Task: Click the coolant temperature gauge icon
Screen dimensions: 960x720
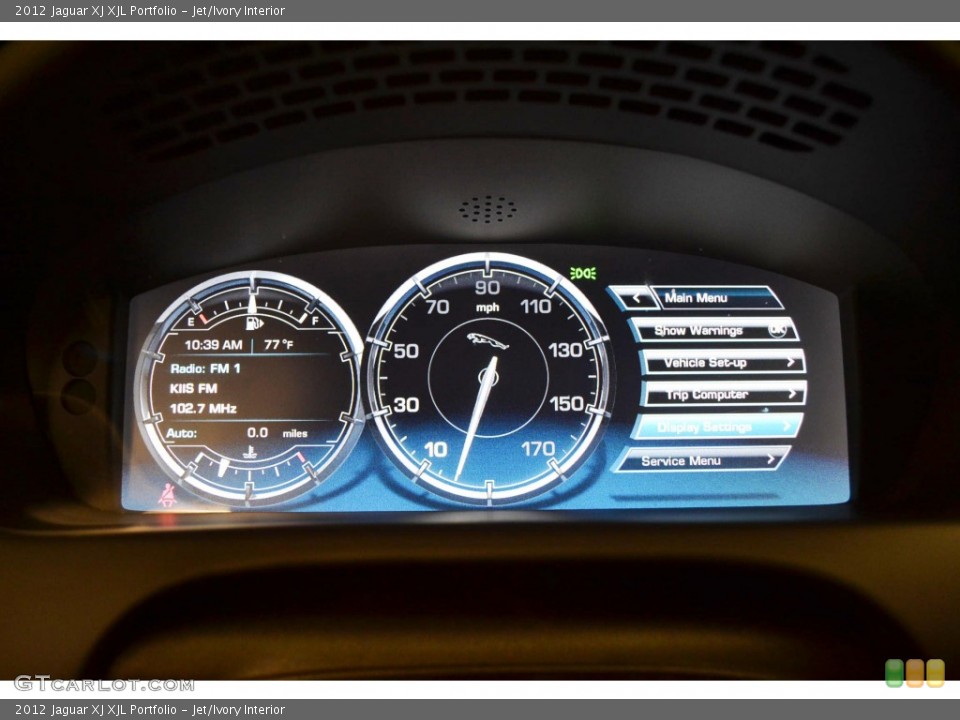Action: point(250,452)
